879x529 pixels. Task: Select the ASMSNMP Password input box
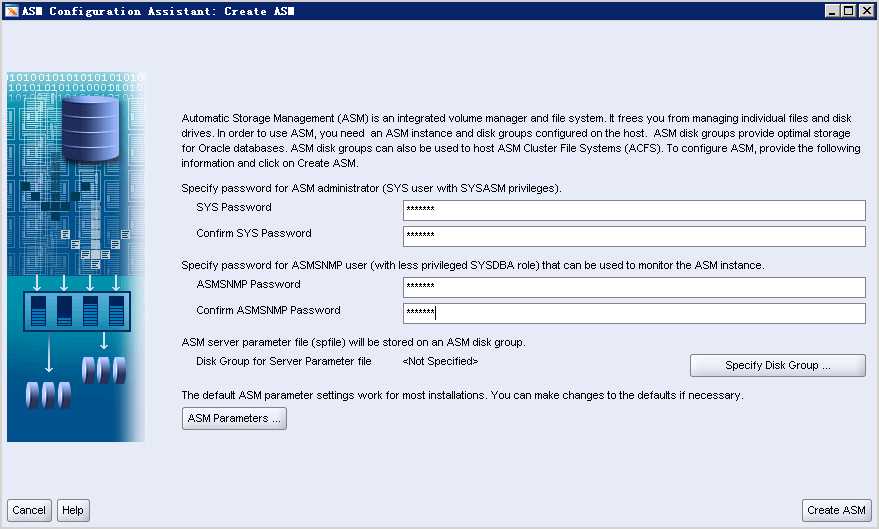633,288
